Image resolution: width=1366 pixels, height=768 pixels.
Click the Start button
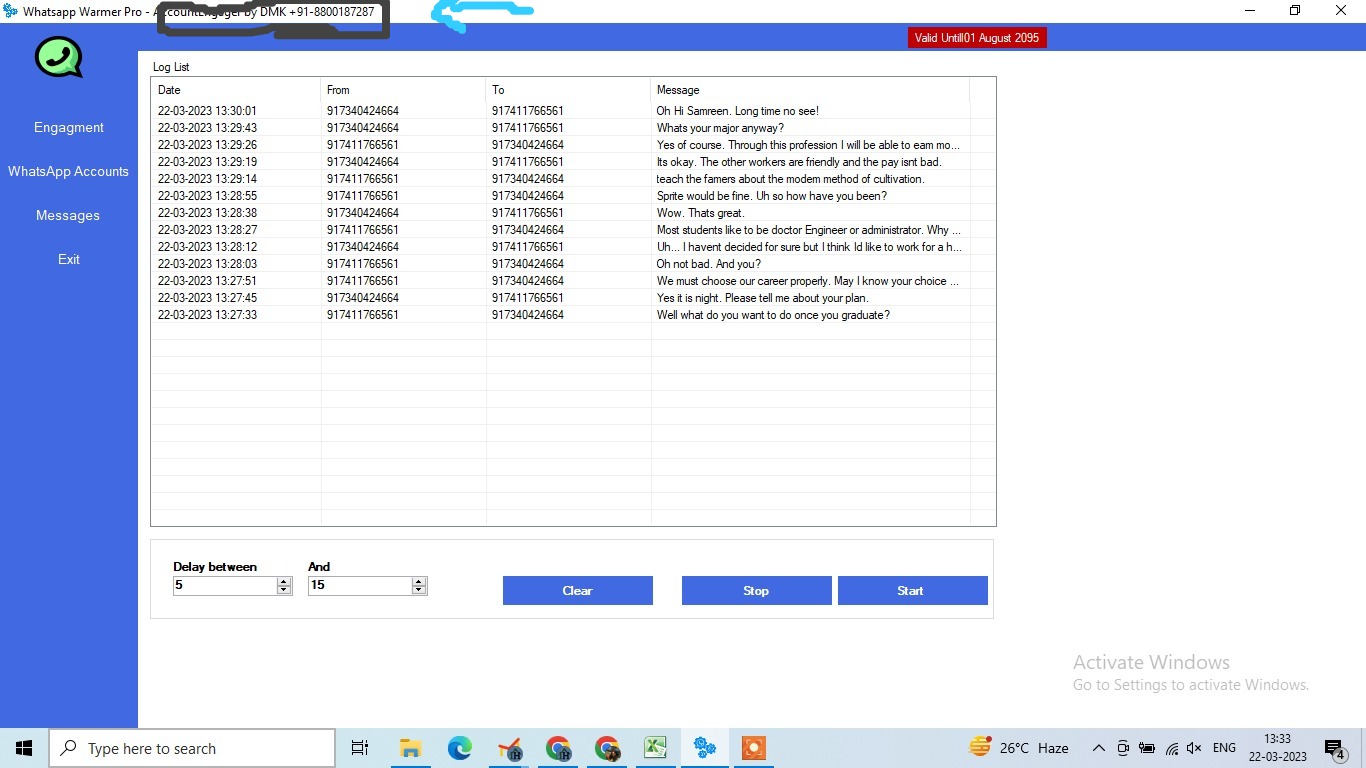(x=913, y=590)
